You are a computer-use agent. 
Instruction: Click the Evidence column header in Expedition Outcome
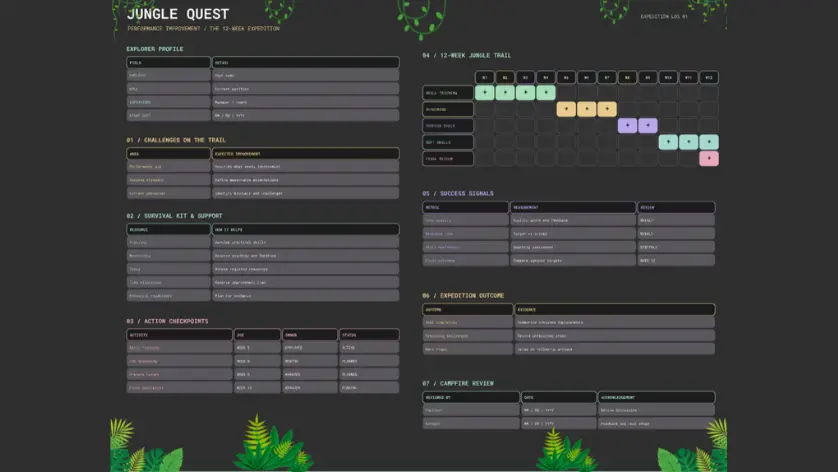tap(615, 309)
